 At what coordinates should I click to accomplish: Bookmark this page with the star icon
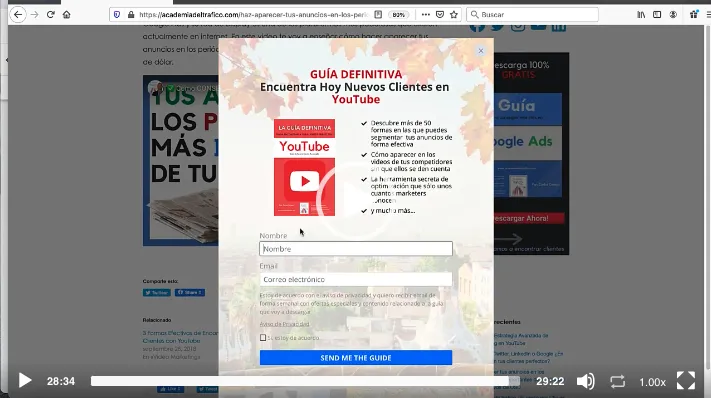(x=454, y=15)
